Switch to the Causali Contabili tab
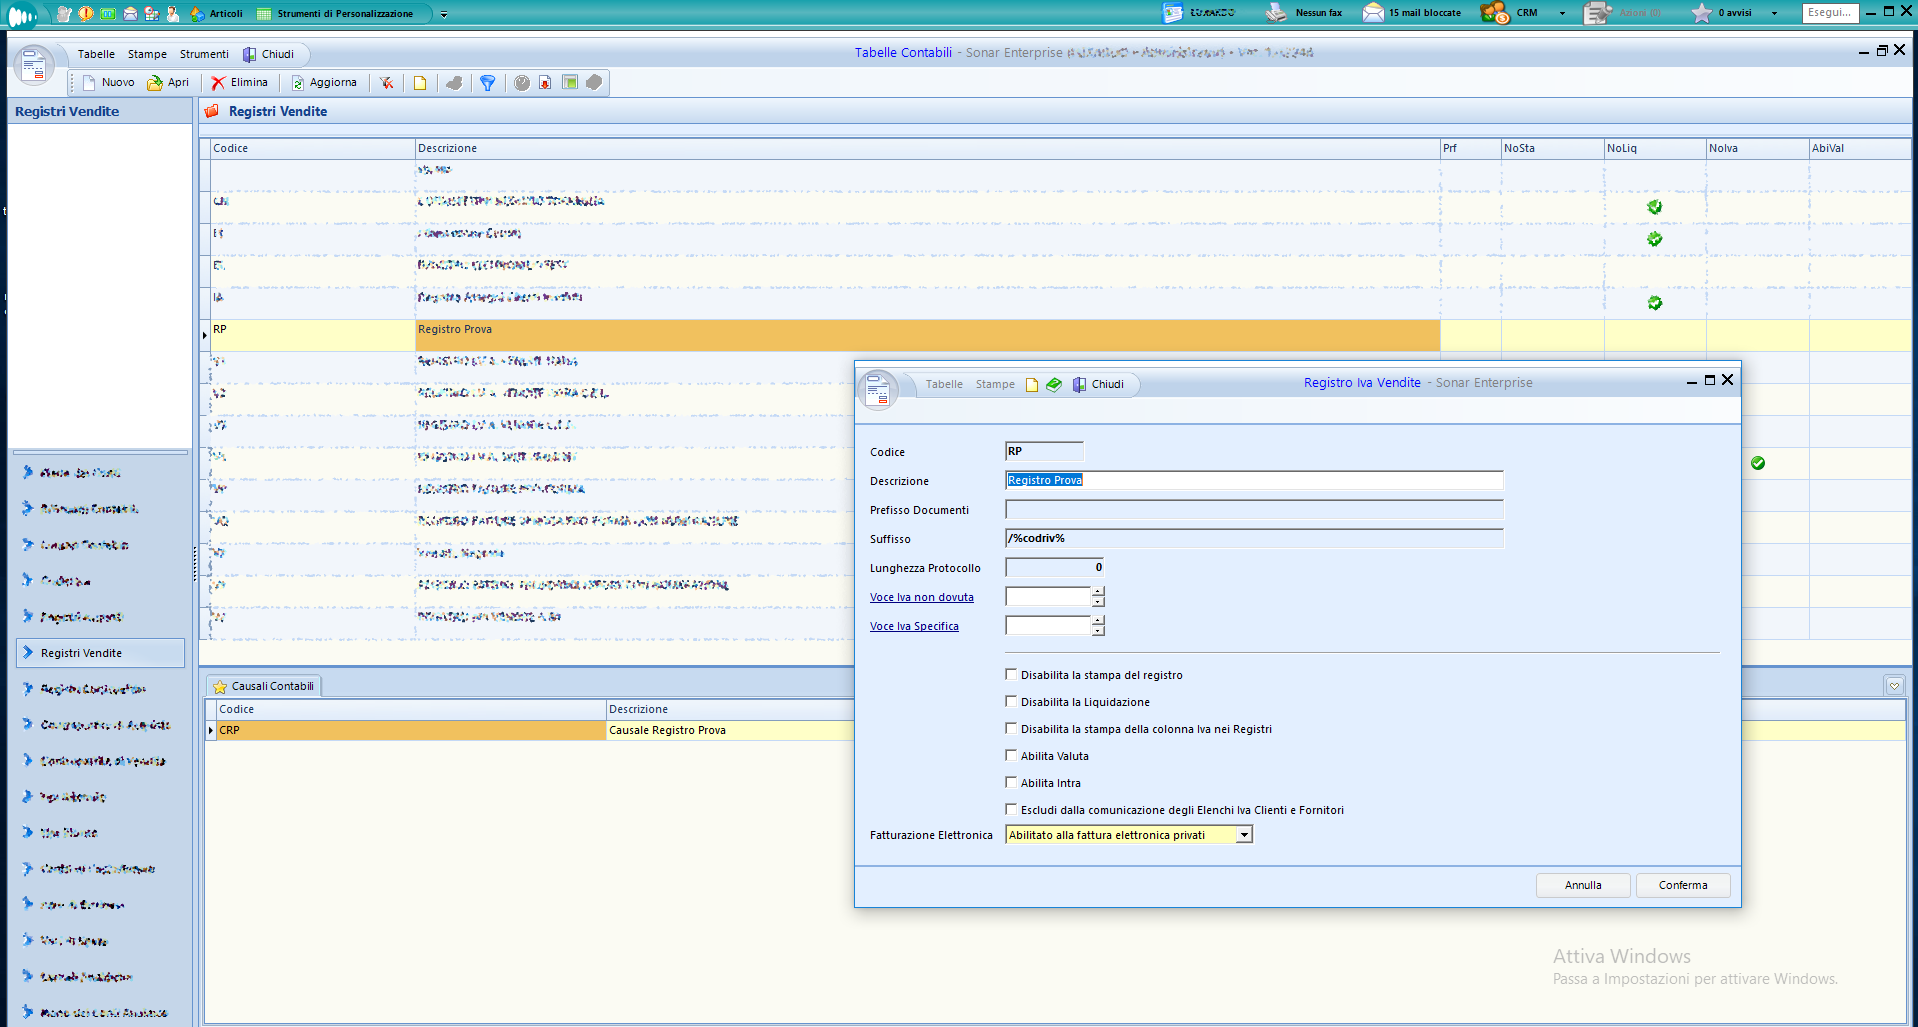This screenshot has height=1027, width=1918. [264, 686]
